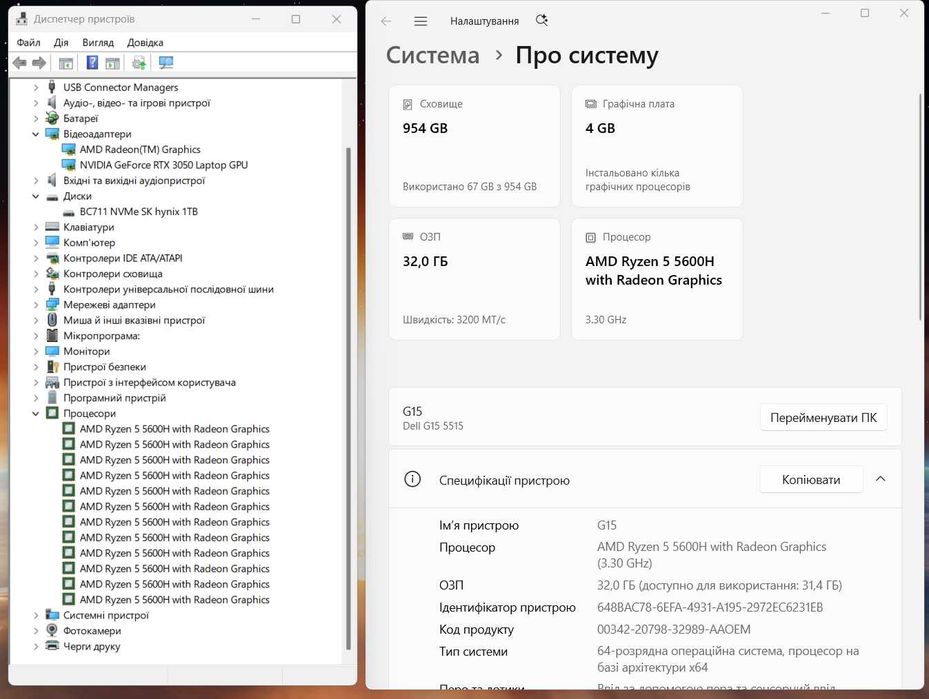Click the back arrow in Settings window
The image size is (929, 699).
click(386, 21)
